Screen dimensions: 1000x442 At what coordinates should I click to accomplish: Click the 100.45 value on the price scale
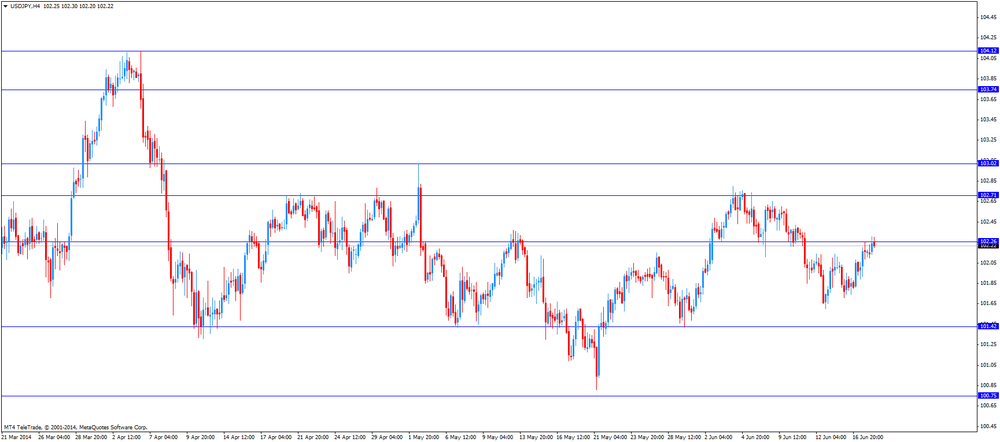tap(988, 425)
